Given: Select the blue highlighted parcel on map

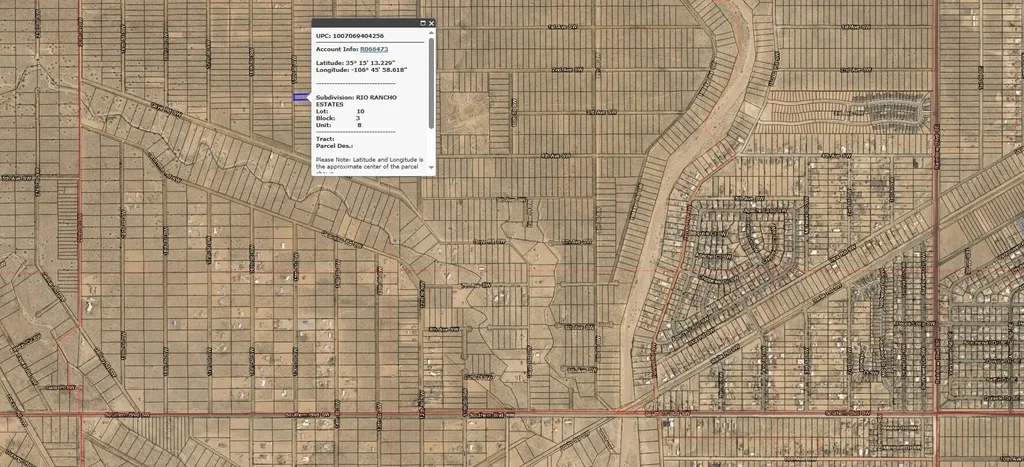Looking at the screenshot, I should point(300,96).
